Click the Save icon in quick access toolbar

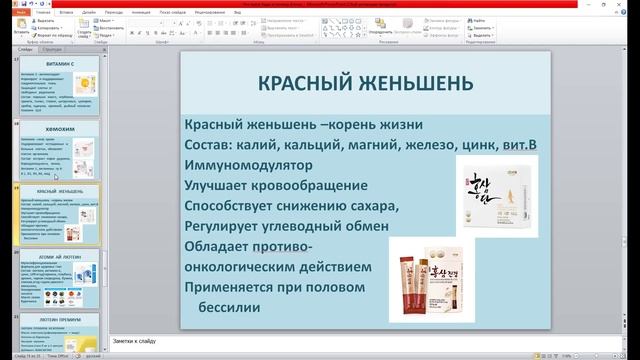tap(24, 4)
